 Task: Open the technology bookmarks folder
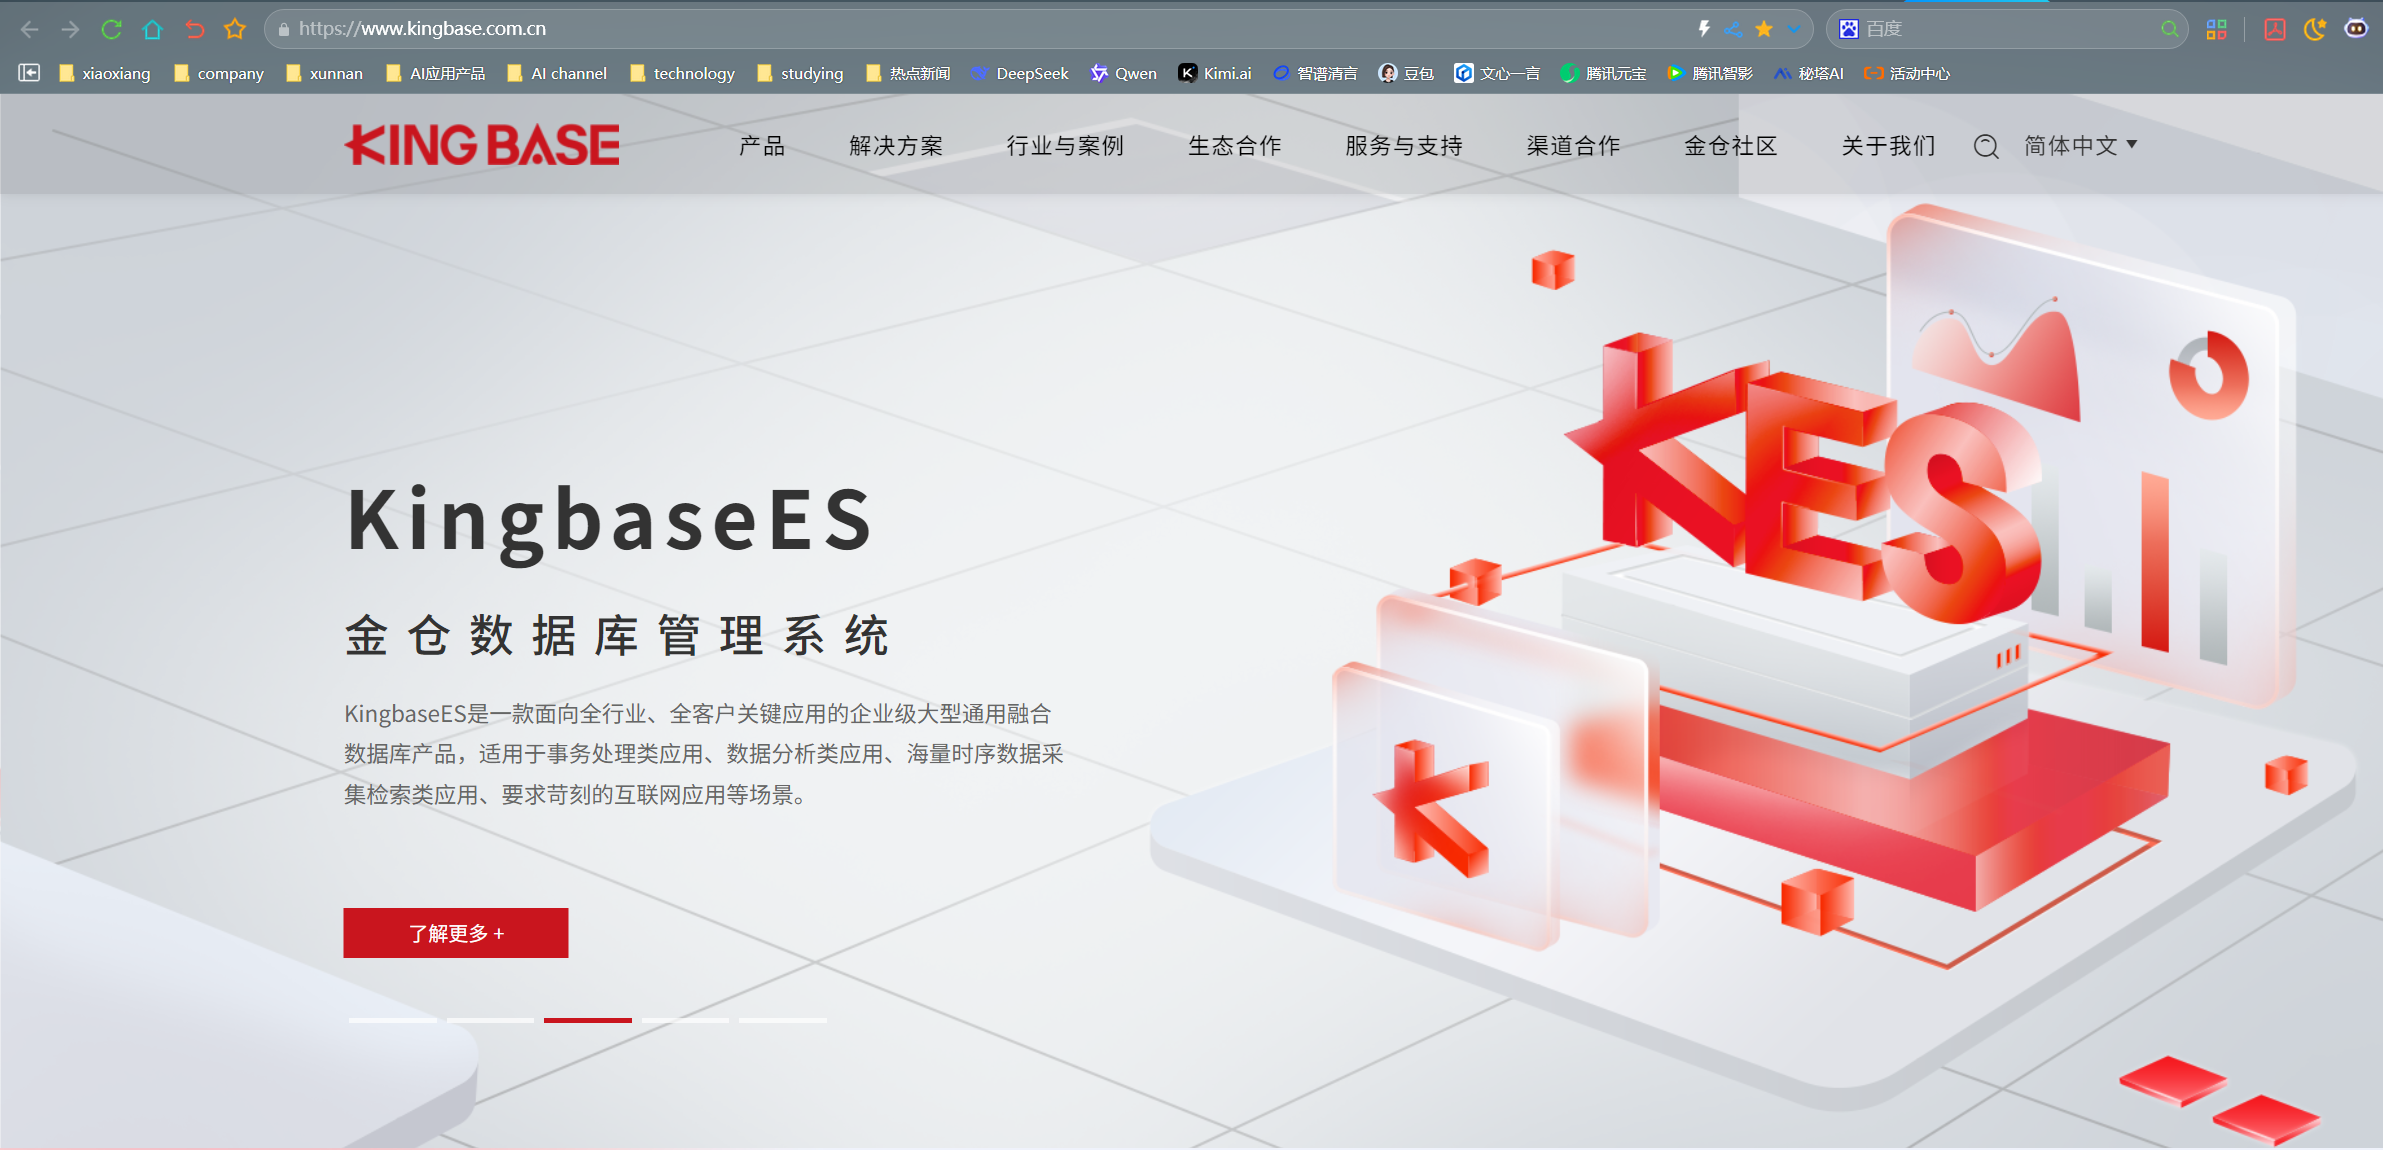click(682, 73)
